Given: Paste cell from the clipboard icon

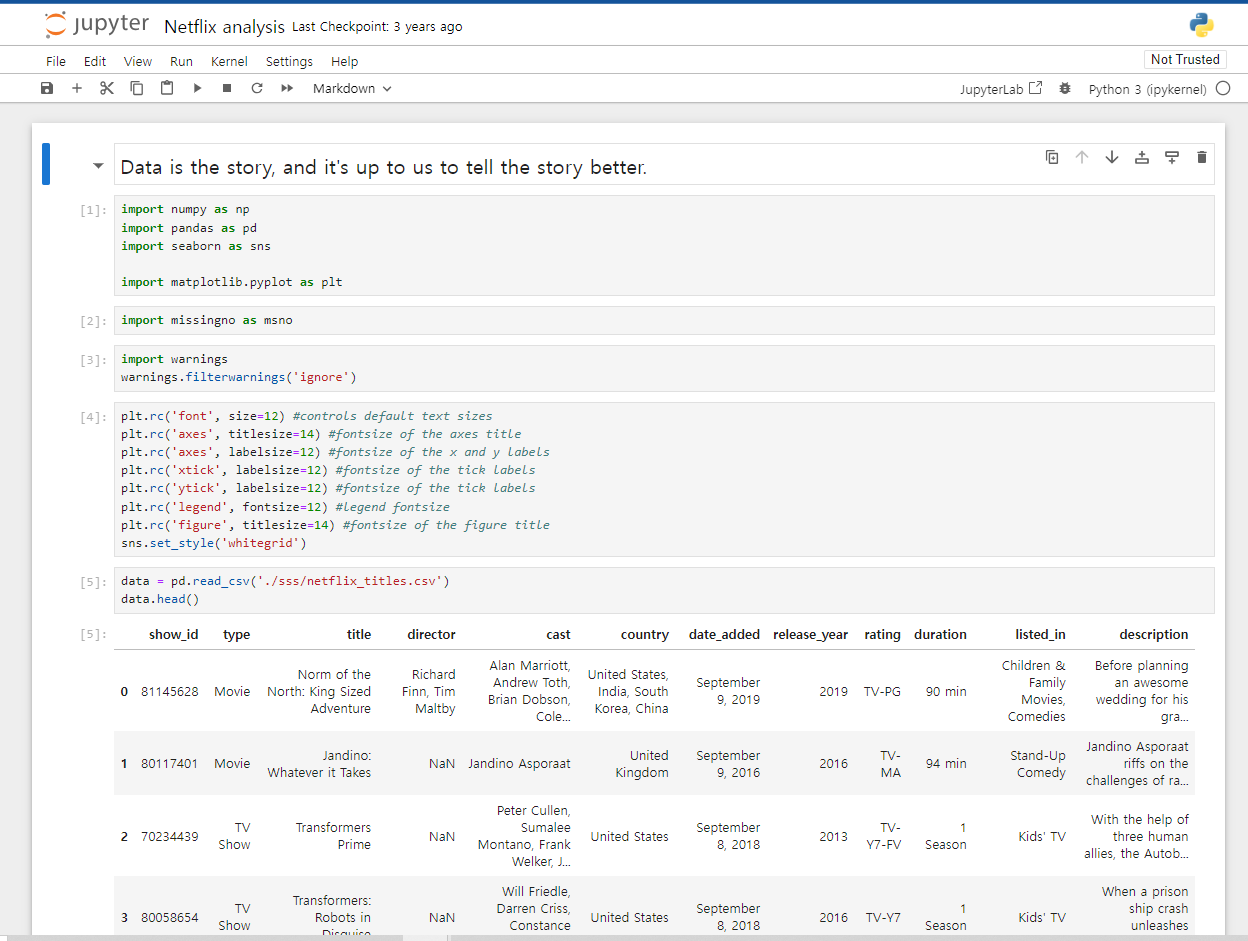Looking at the screenshot, I should pyautogui.click(x=167, y=88).
